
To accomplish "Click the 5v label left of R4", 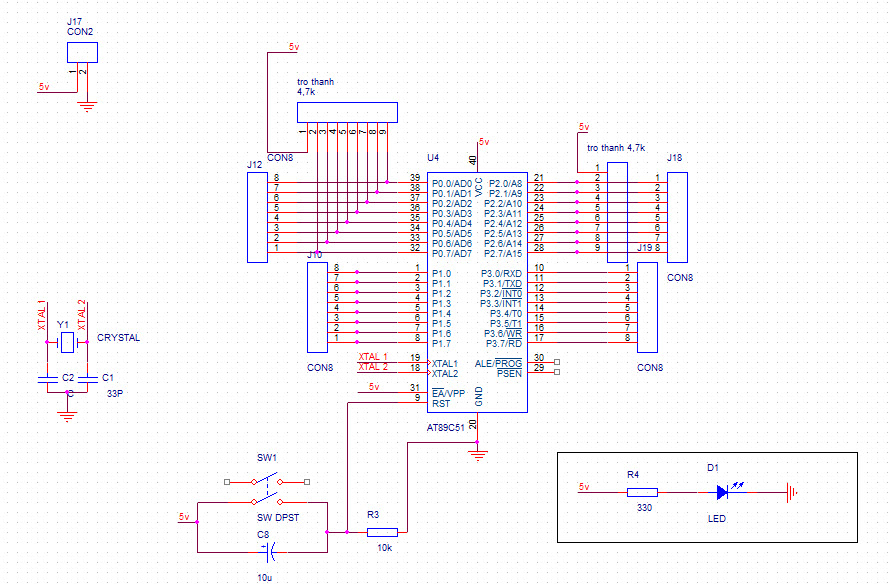I will point(583,487).
